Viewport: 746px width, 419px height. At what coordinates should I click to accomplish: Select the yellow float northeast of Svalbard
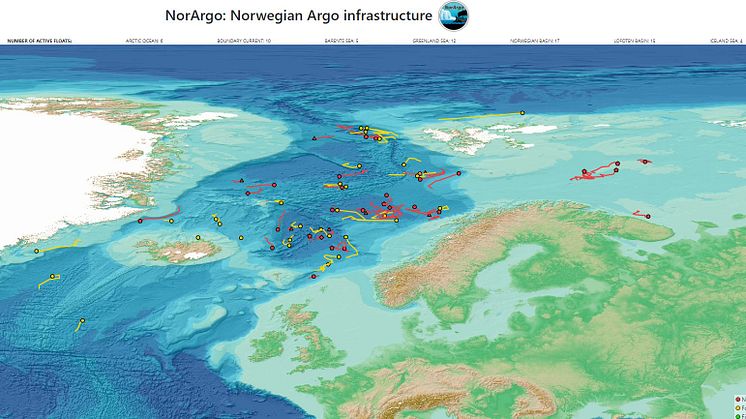pyautogui.click(x=522, y=113)
